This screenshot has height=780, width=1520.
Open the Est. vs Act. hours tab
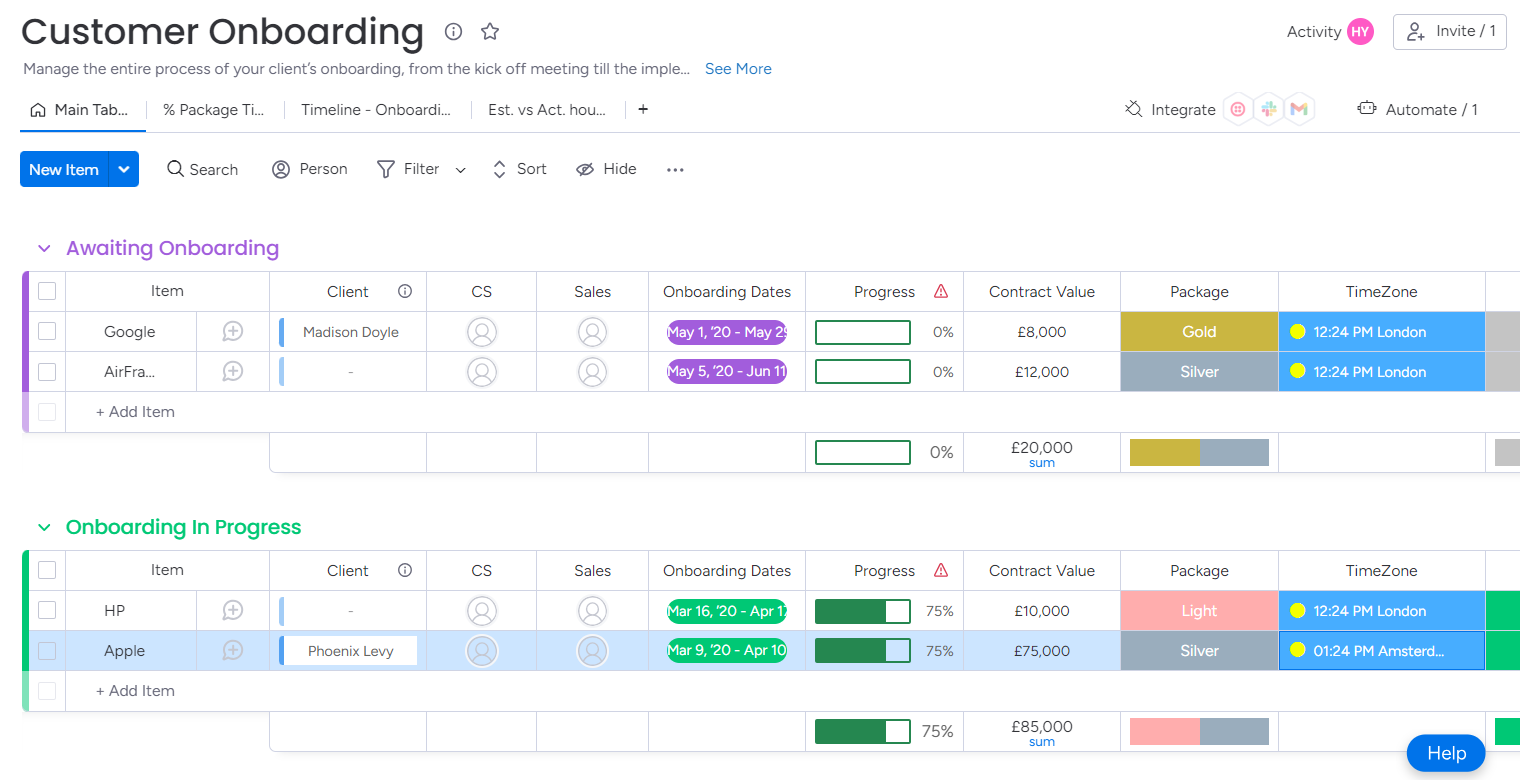pyautogui.click(x=547, y=109)
